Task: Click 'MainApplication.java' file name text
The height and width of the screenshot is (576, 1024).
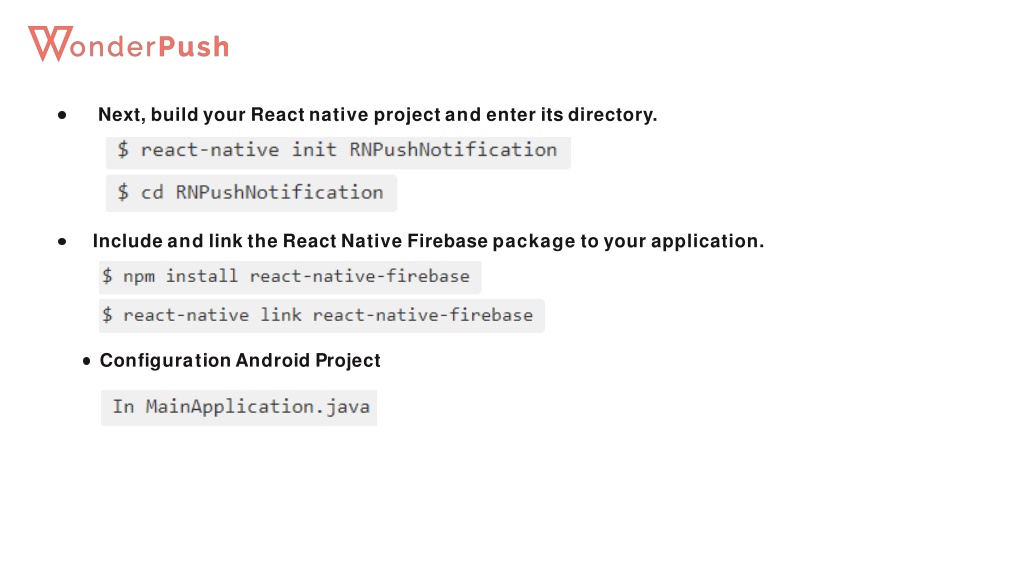Action: (x=258, y=408)
